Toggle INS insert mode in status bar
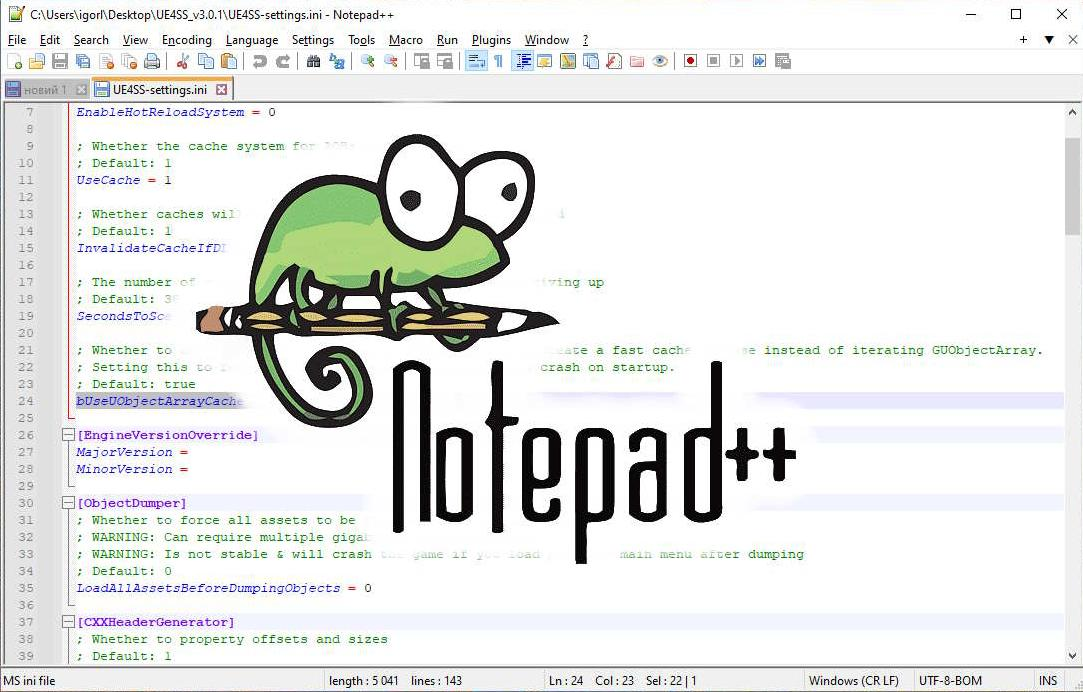Image resolution: width=1083 pixels, height=692 pixels. point(1048,681)
